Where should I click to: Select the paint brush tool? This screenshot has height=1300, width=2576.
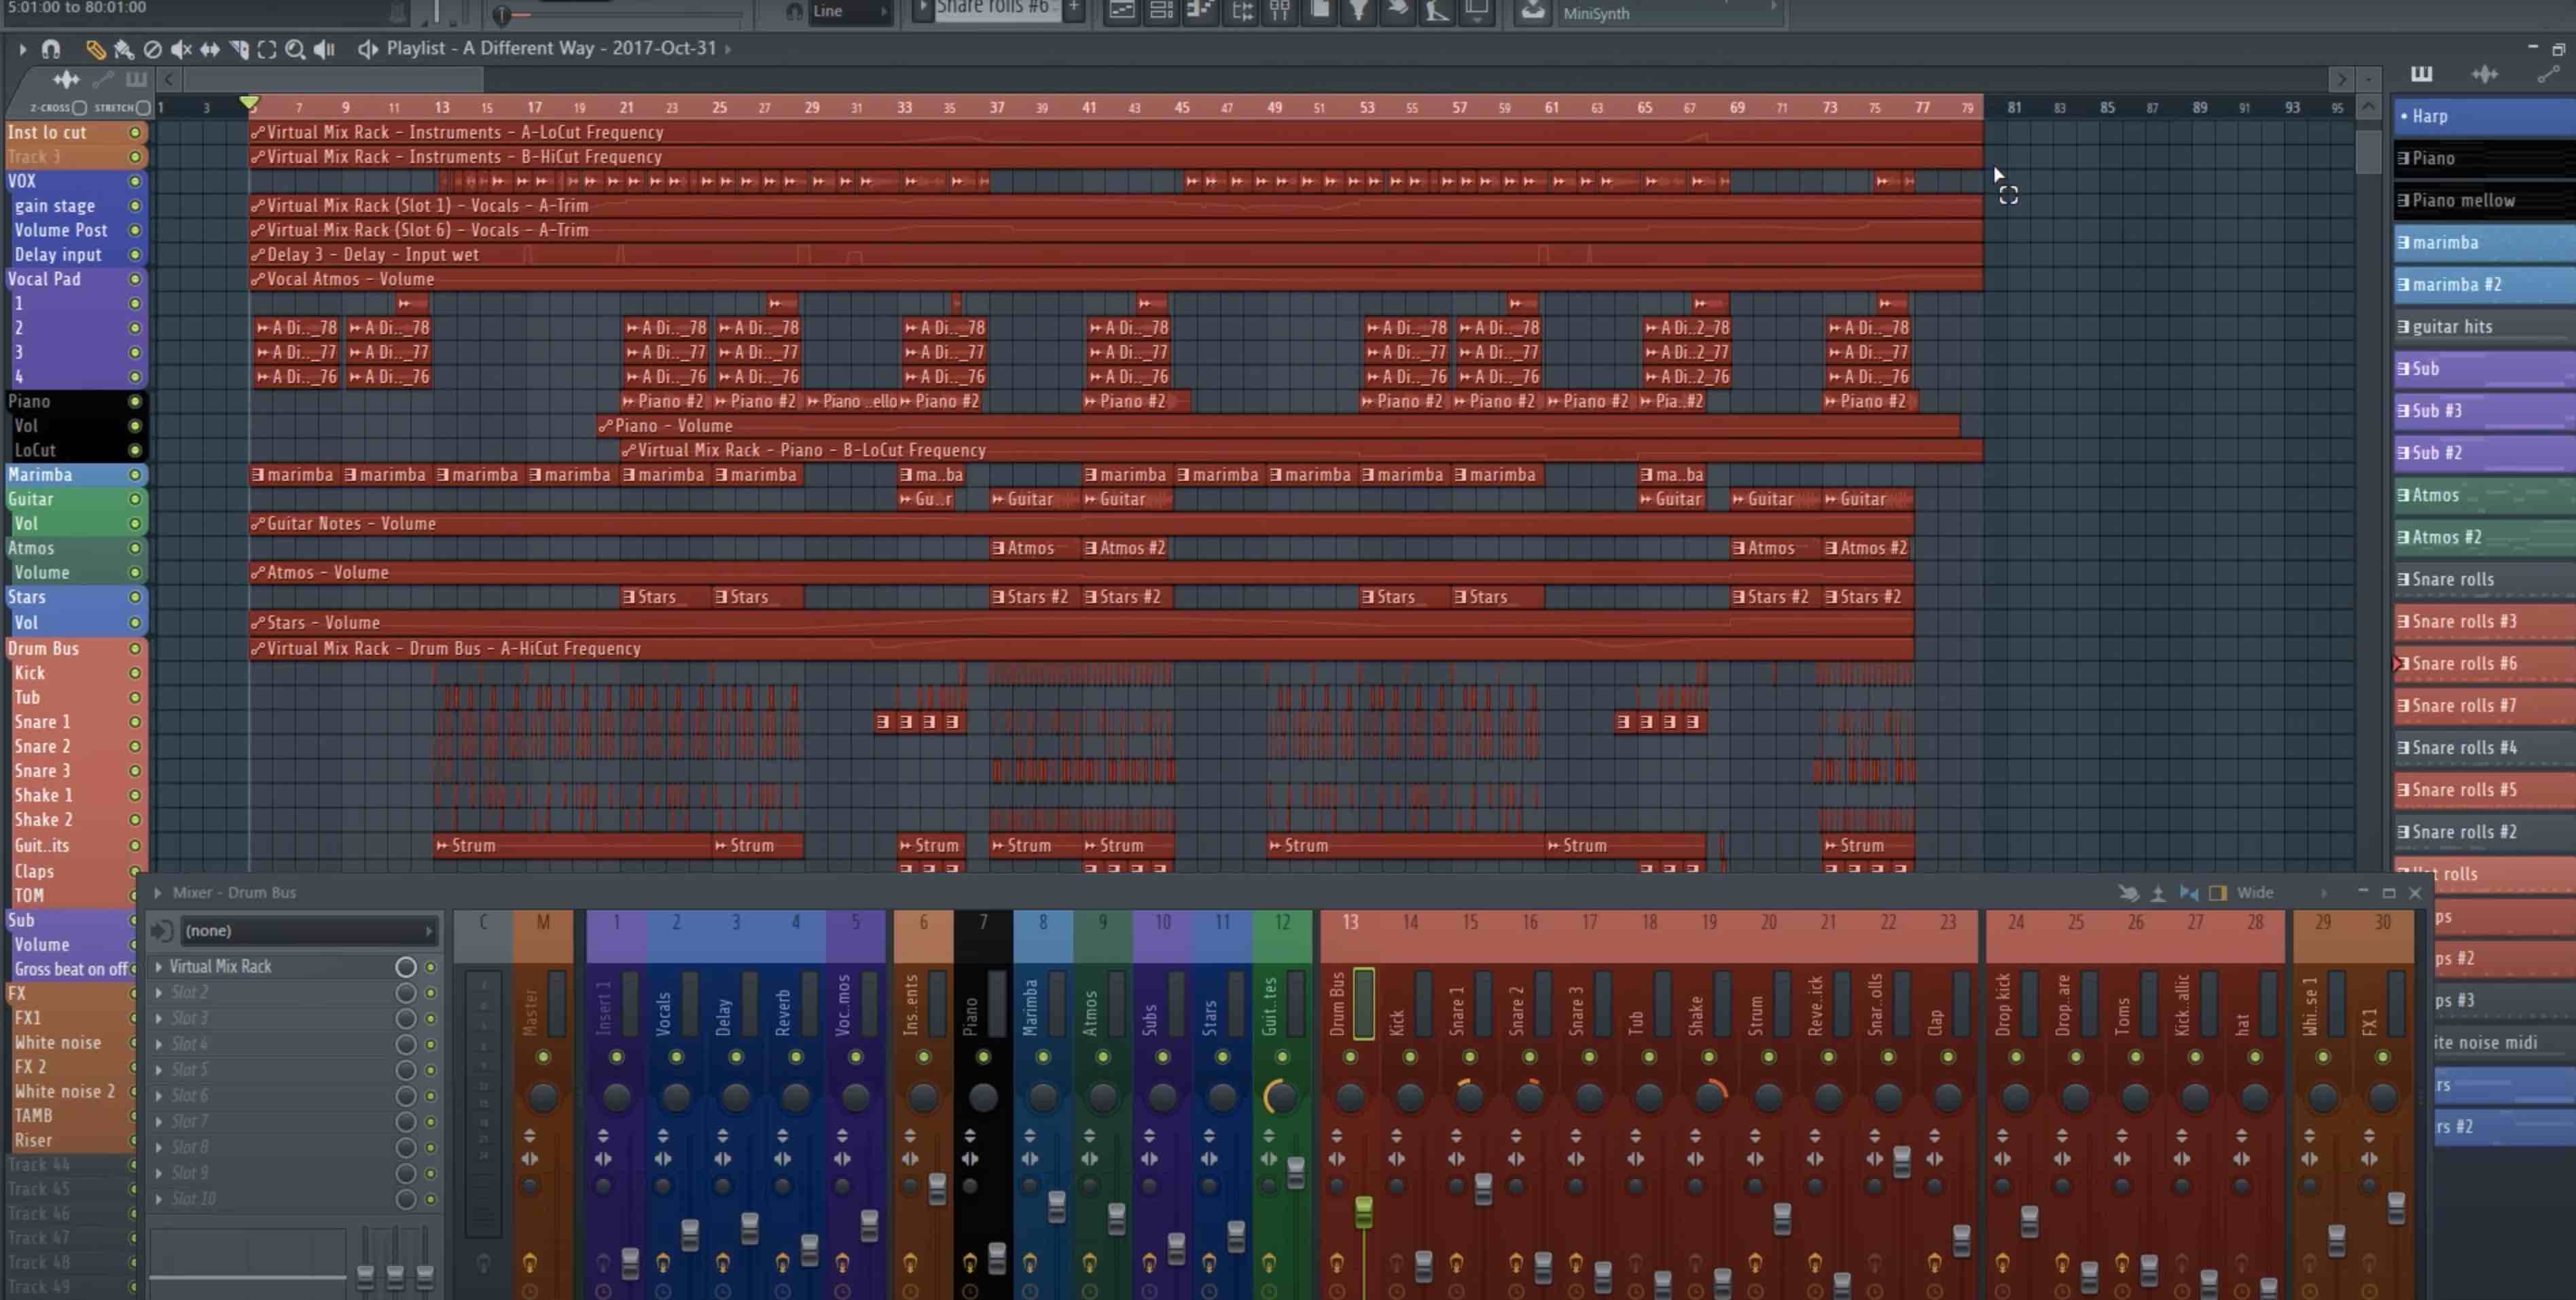tap(124, 49)
